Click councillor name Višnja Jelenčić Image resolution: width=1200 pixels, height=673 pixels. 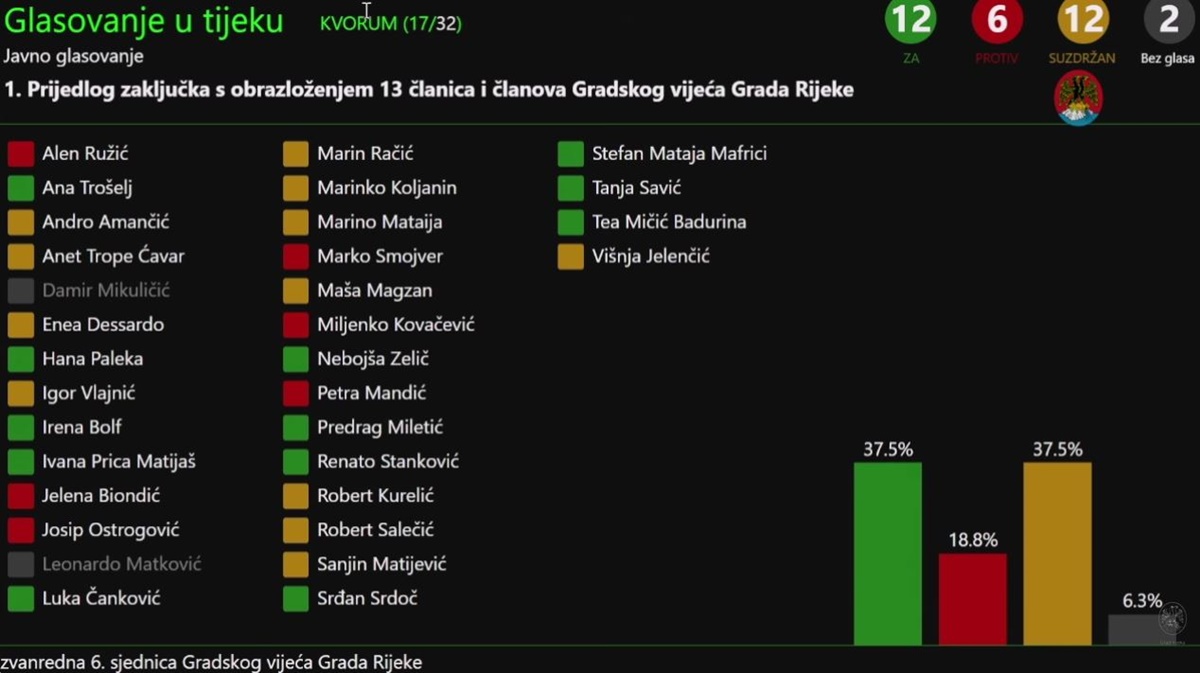tap(650, 256)
